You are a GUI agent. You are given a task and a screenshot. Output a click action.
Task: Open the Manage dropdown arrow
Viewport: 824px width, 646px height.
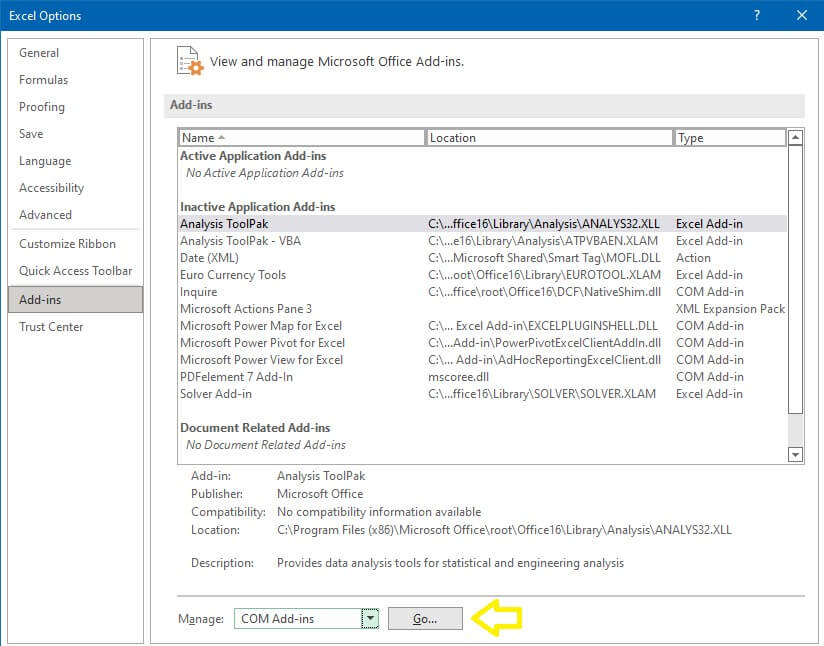(370, 619)
